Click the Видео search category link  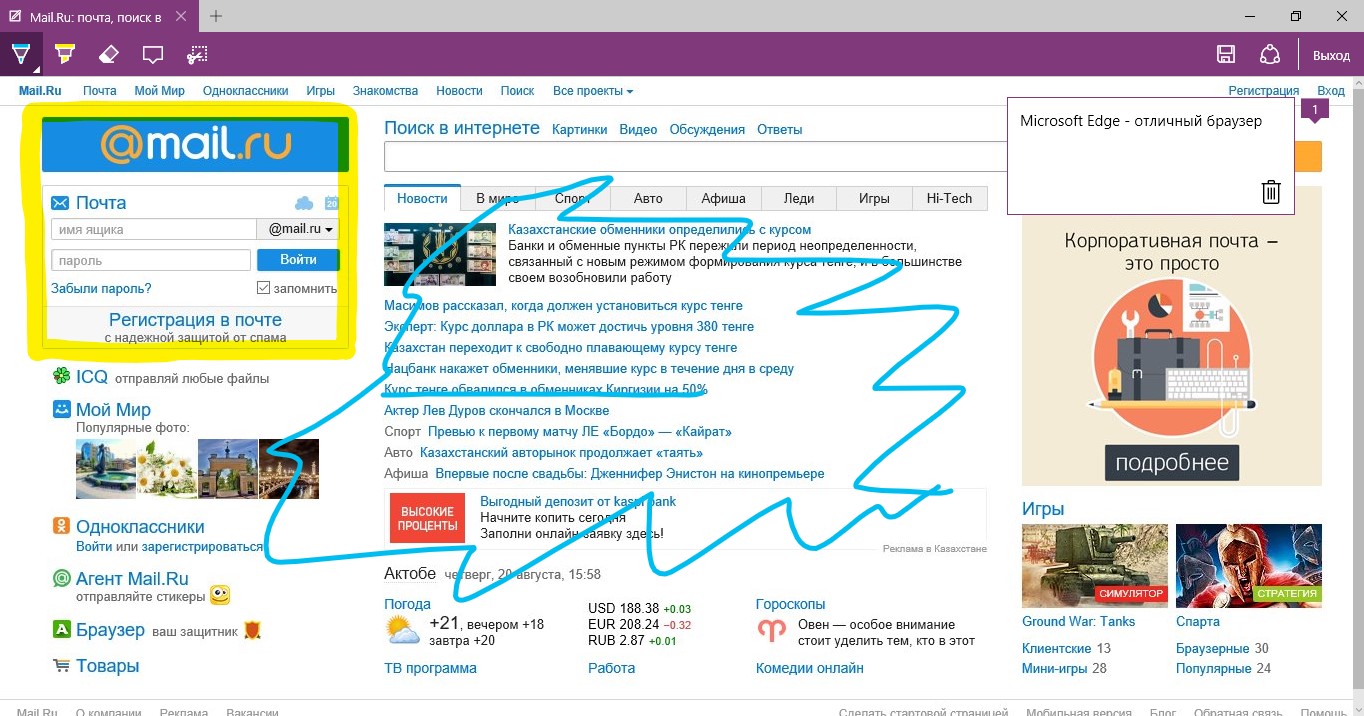coord(638,129)
